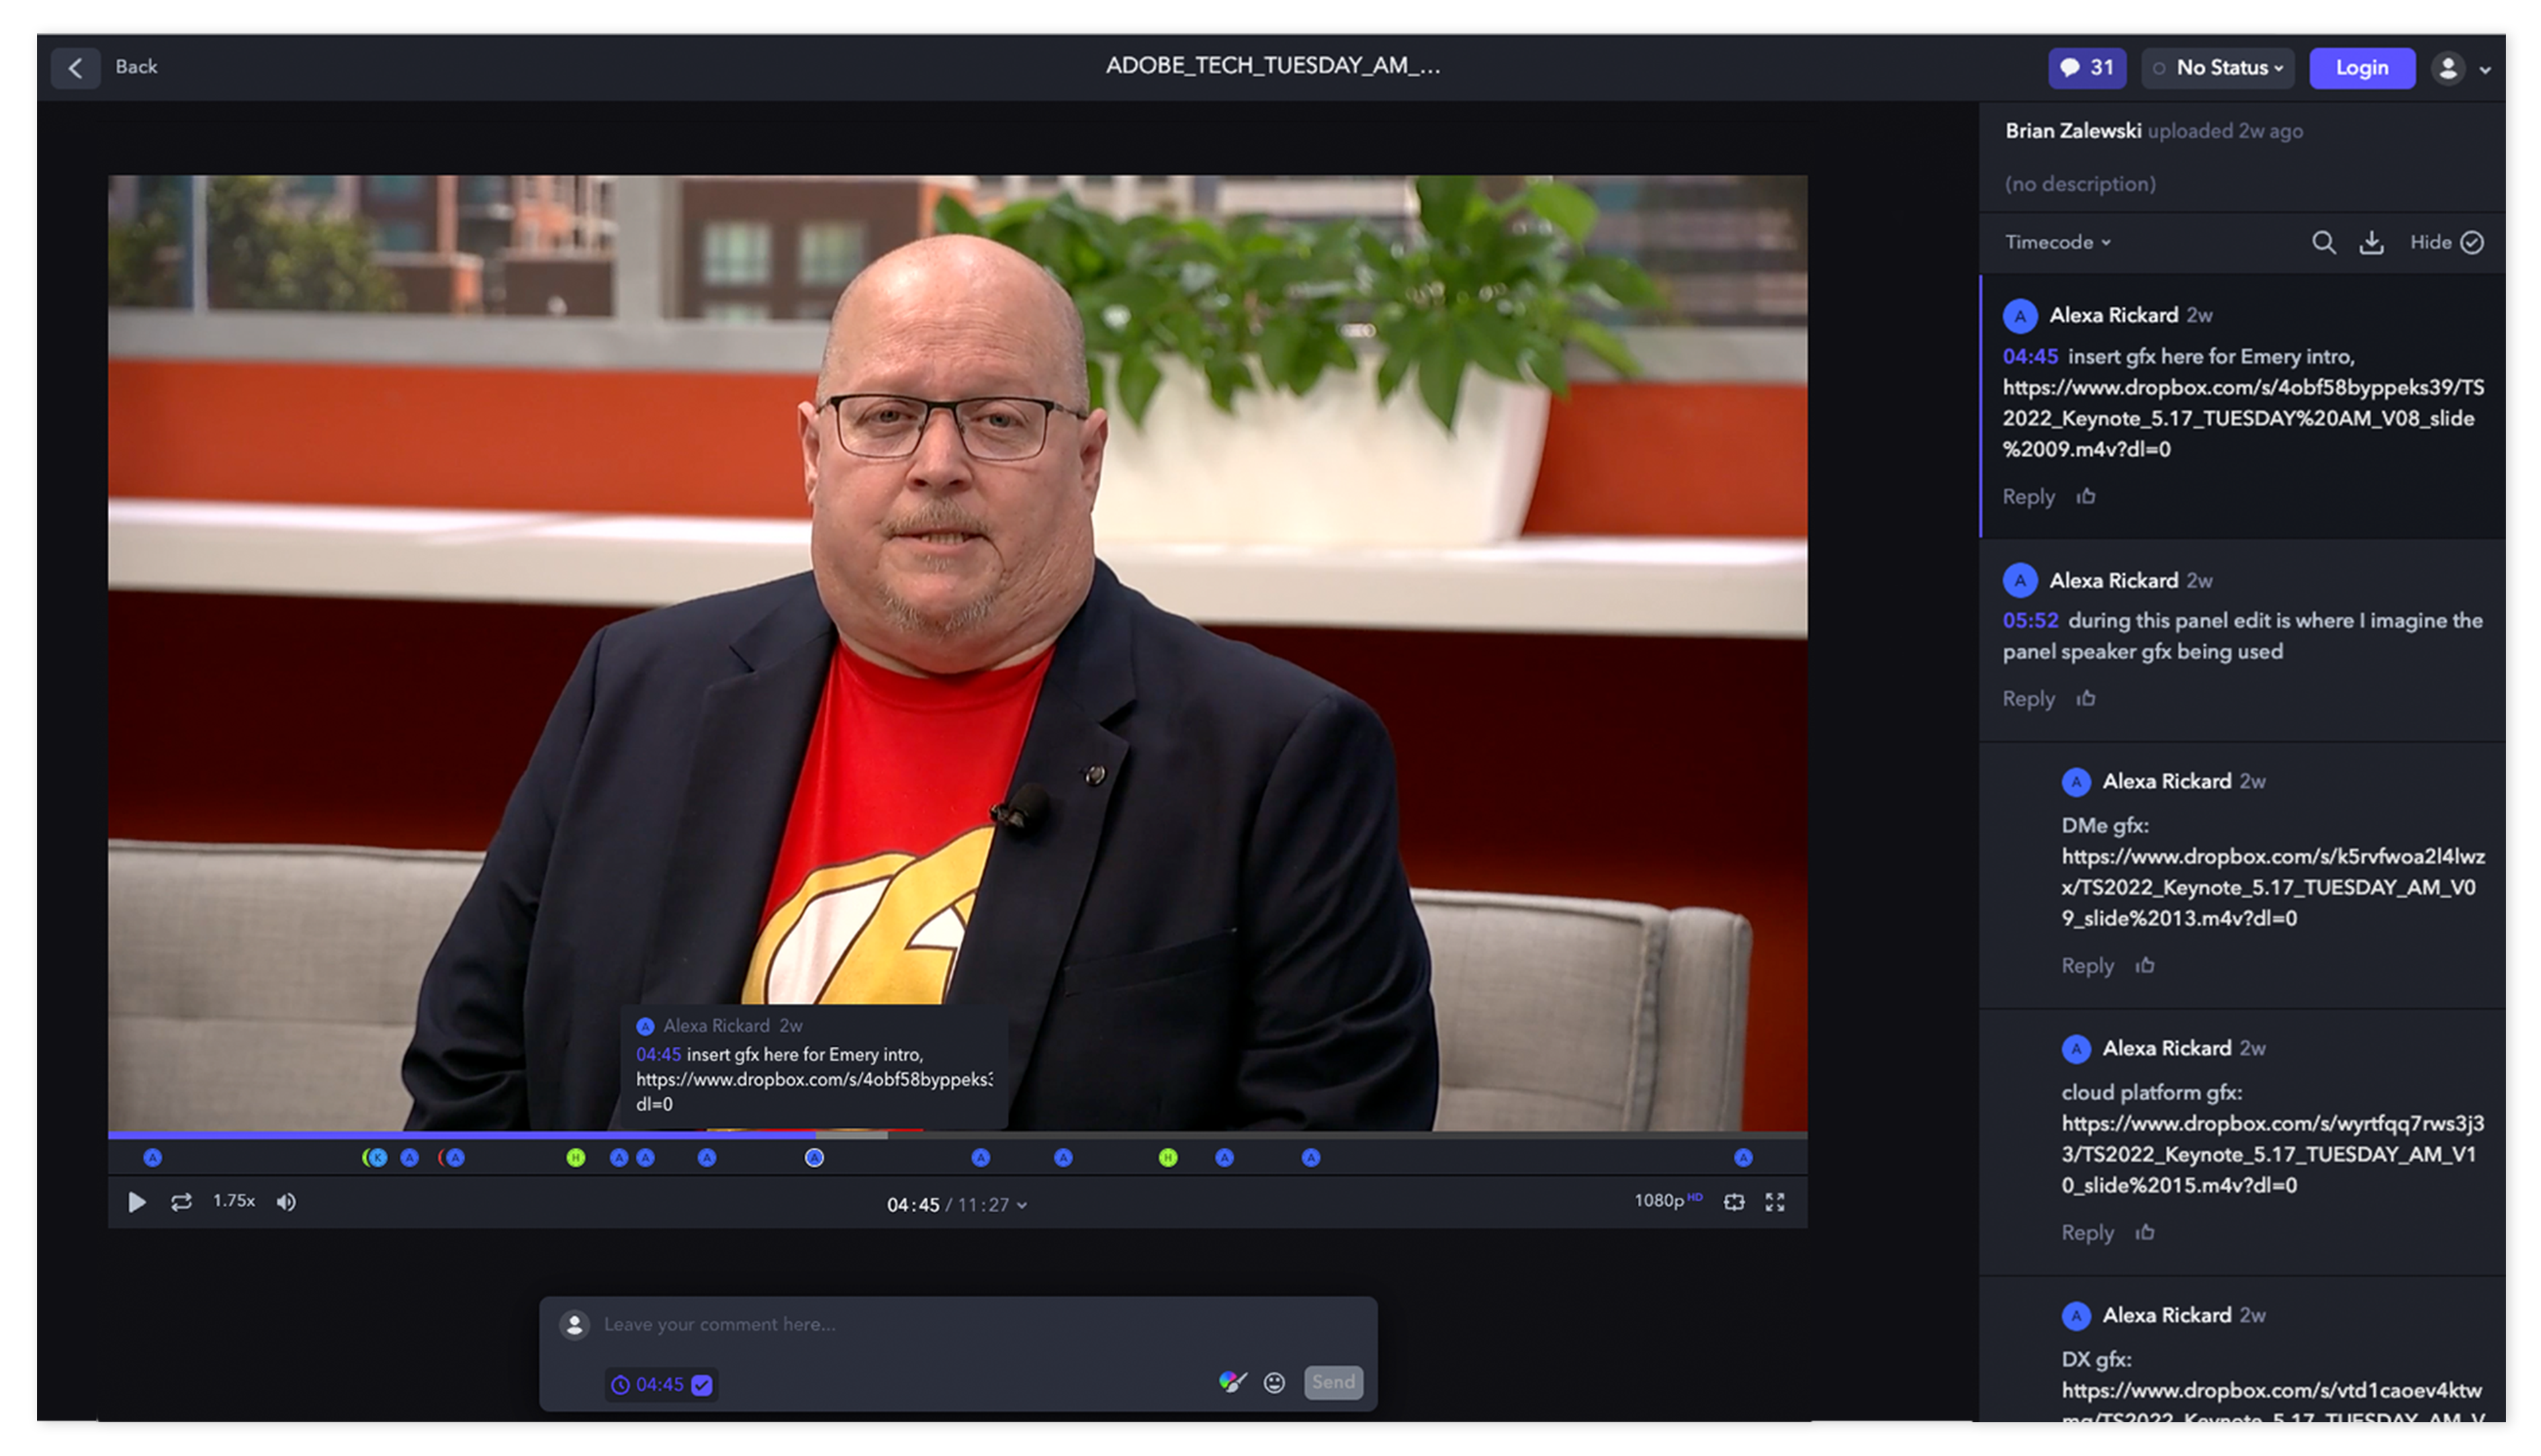Click the Login button

point(2361,68)
